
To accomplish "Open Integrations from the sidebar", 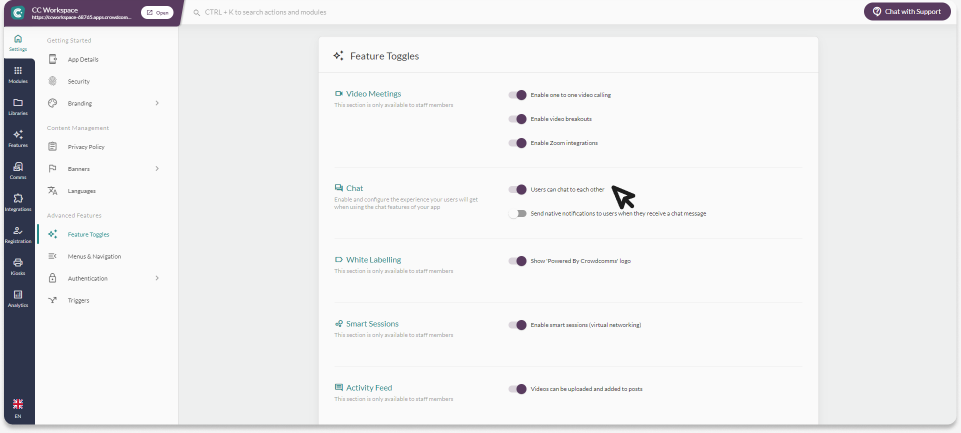I will (18, 202).
